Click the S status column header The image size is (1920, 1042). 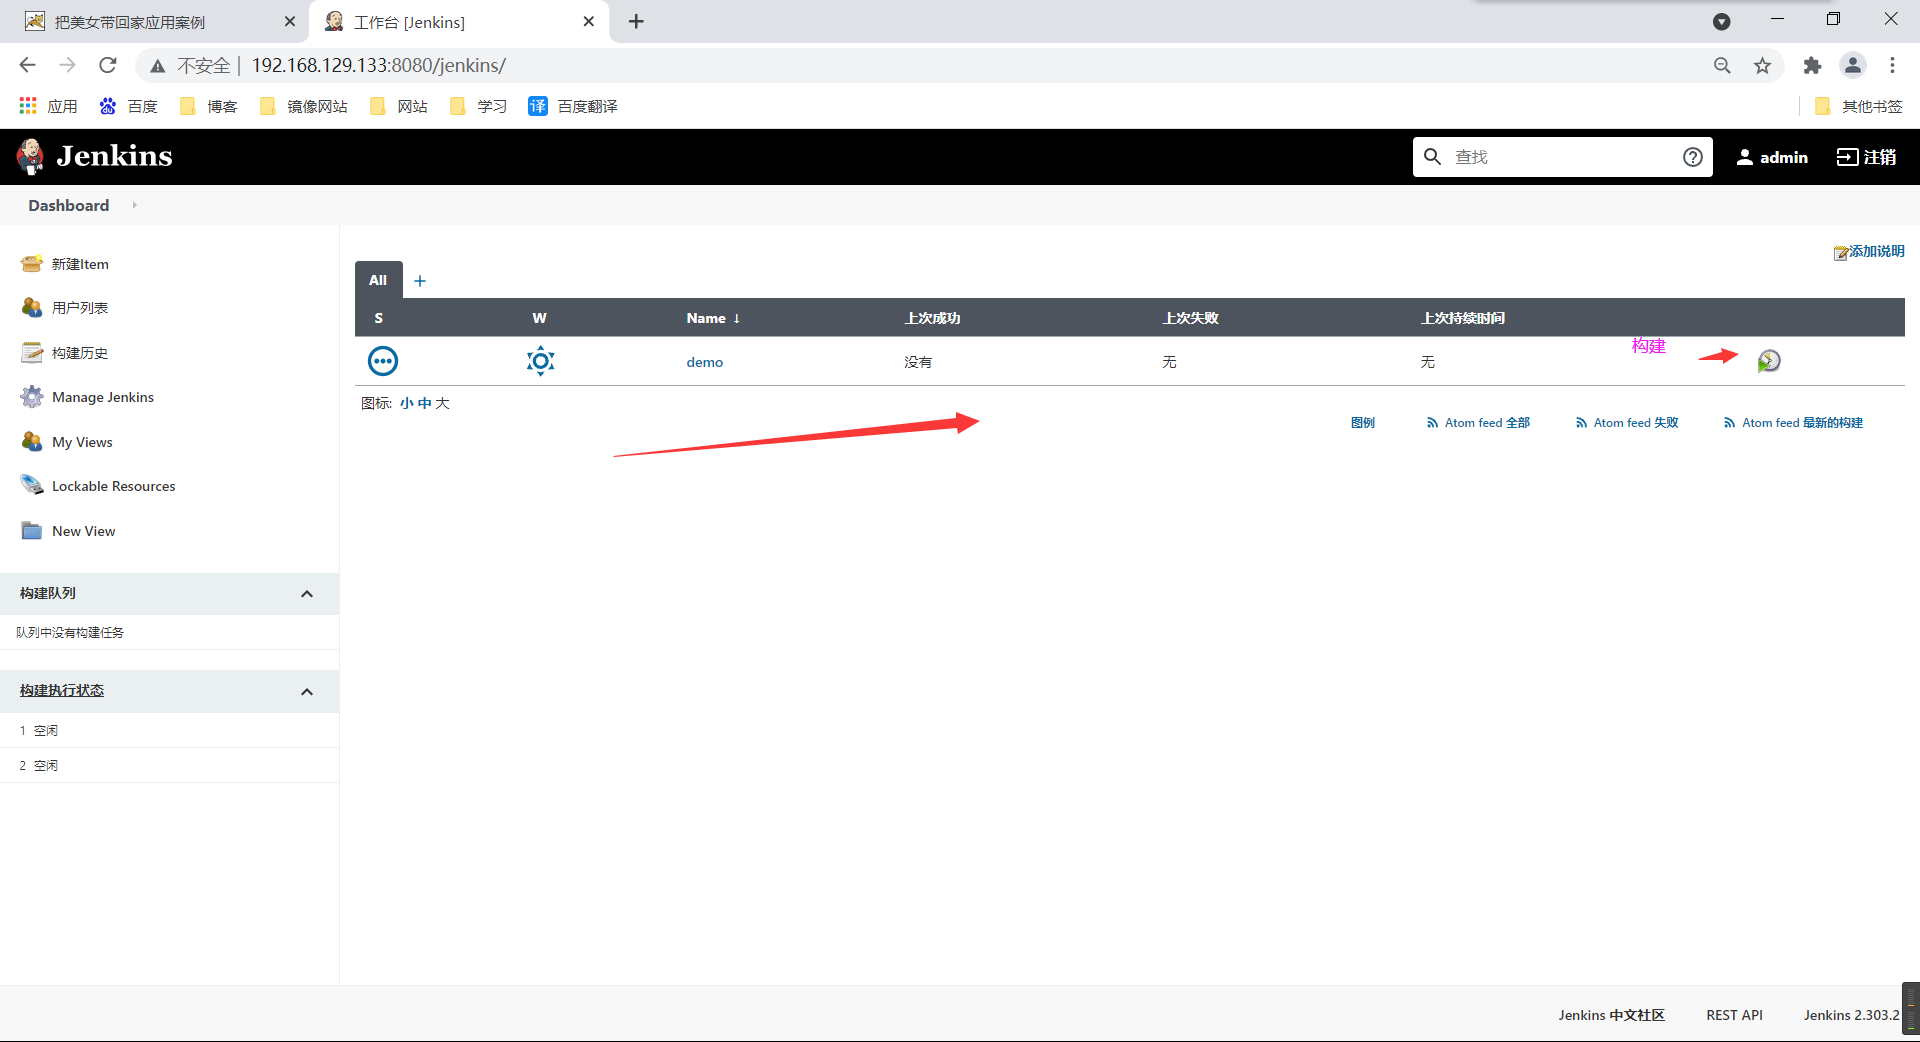(x=379, y=318)
